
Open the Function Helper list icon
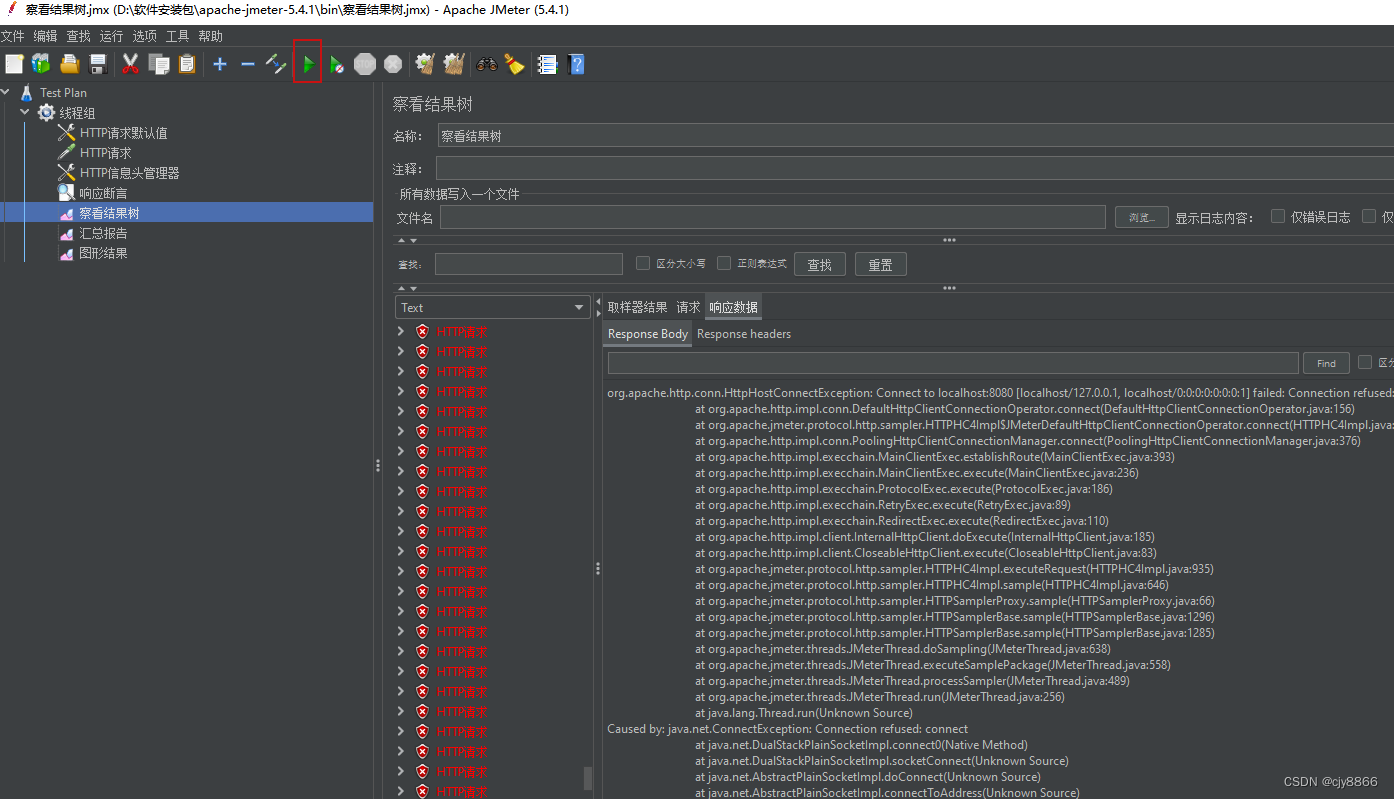click(x=547, y=64)
